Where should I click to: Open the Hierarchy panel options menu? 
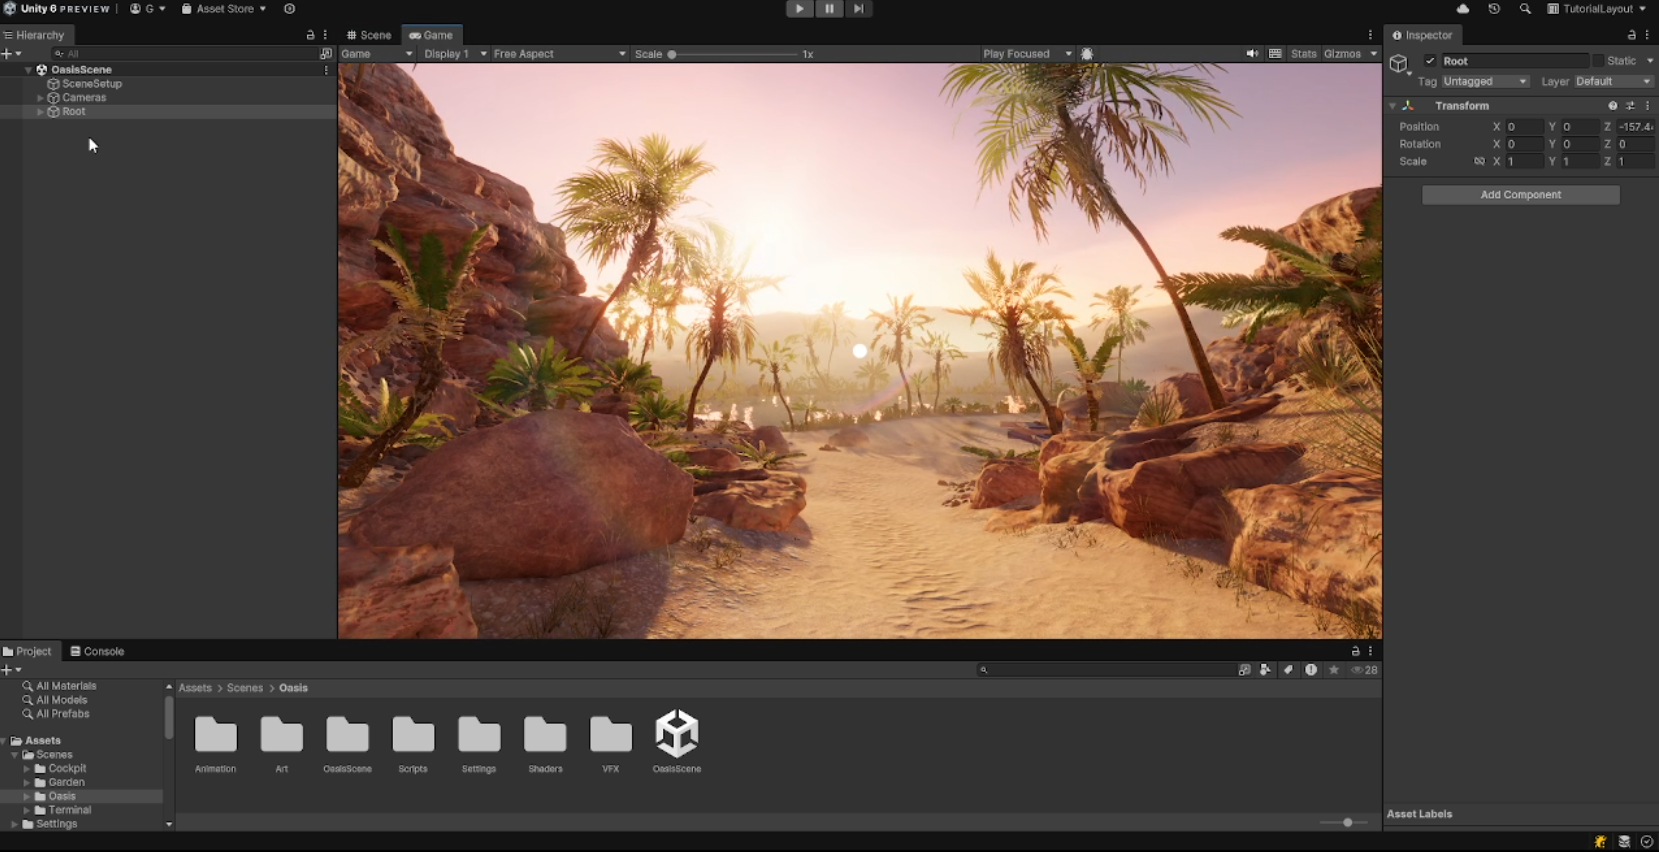[x=325, y=35]
